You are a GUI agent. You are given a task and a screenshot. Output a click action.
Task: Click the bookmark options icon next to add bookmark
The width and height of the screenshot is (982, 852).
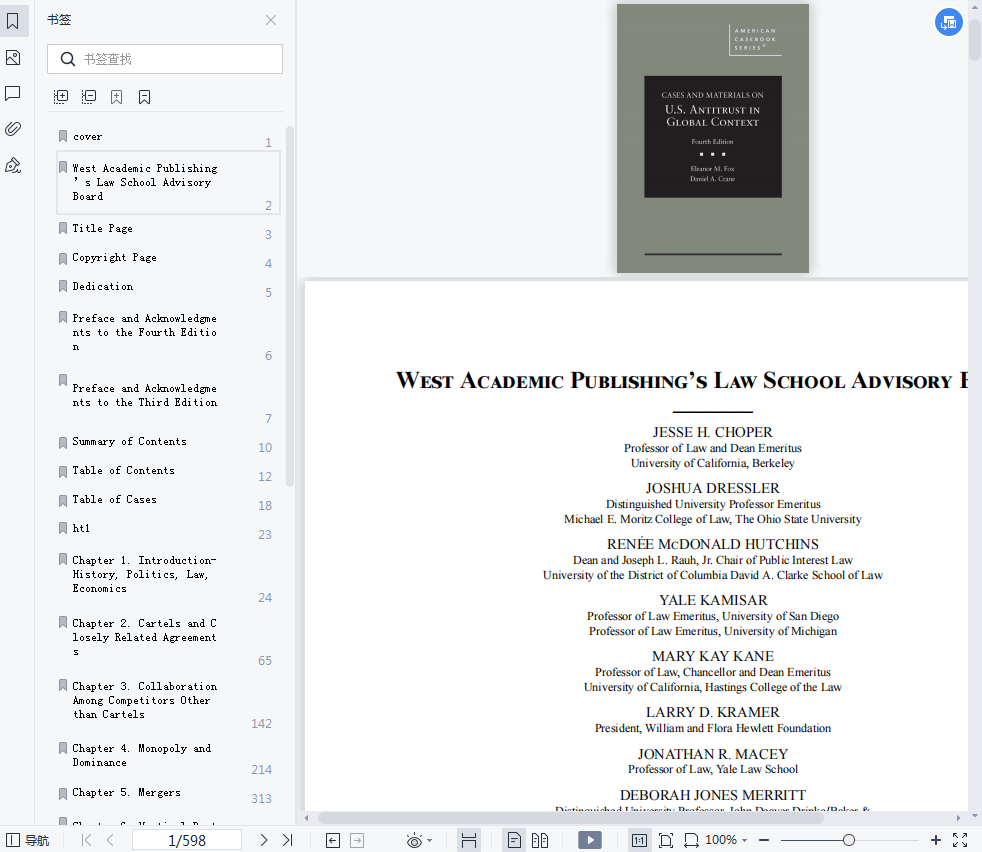(144, 96)
